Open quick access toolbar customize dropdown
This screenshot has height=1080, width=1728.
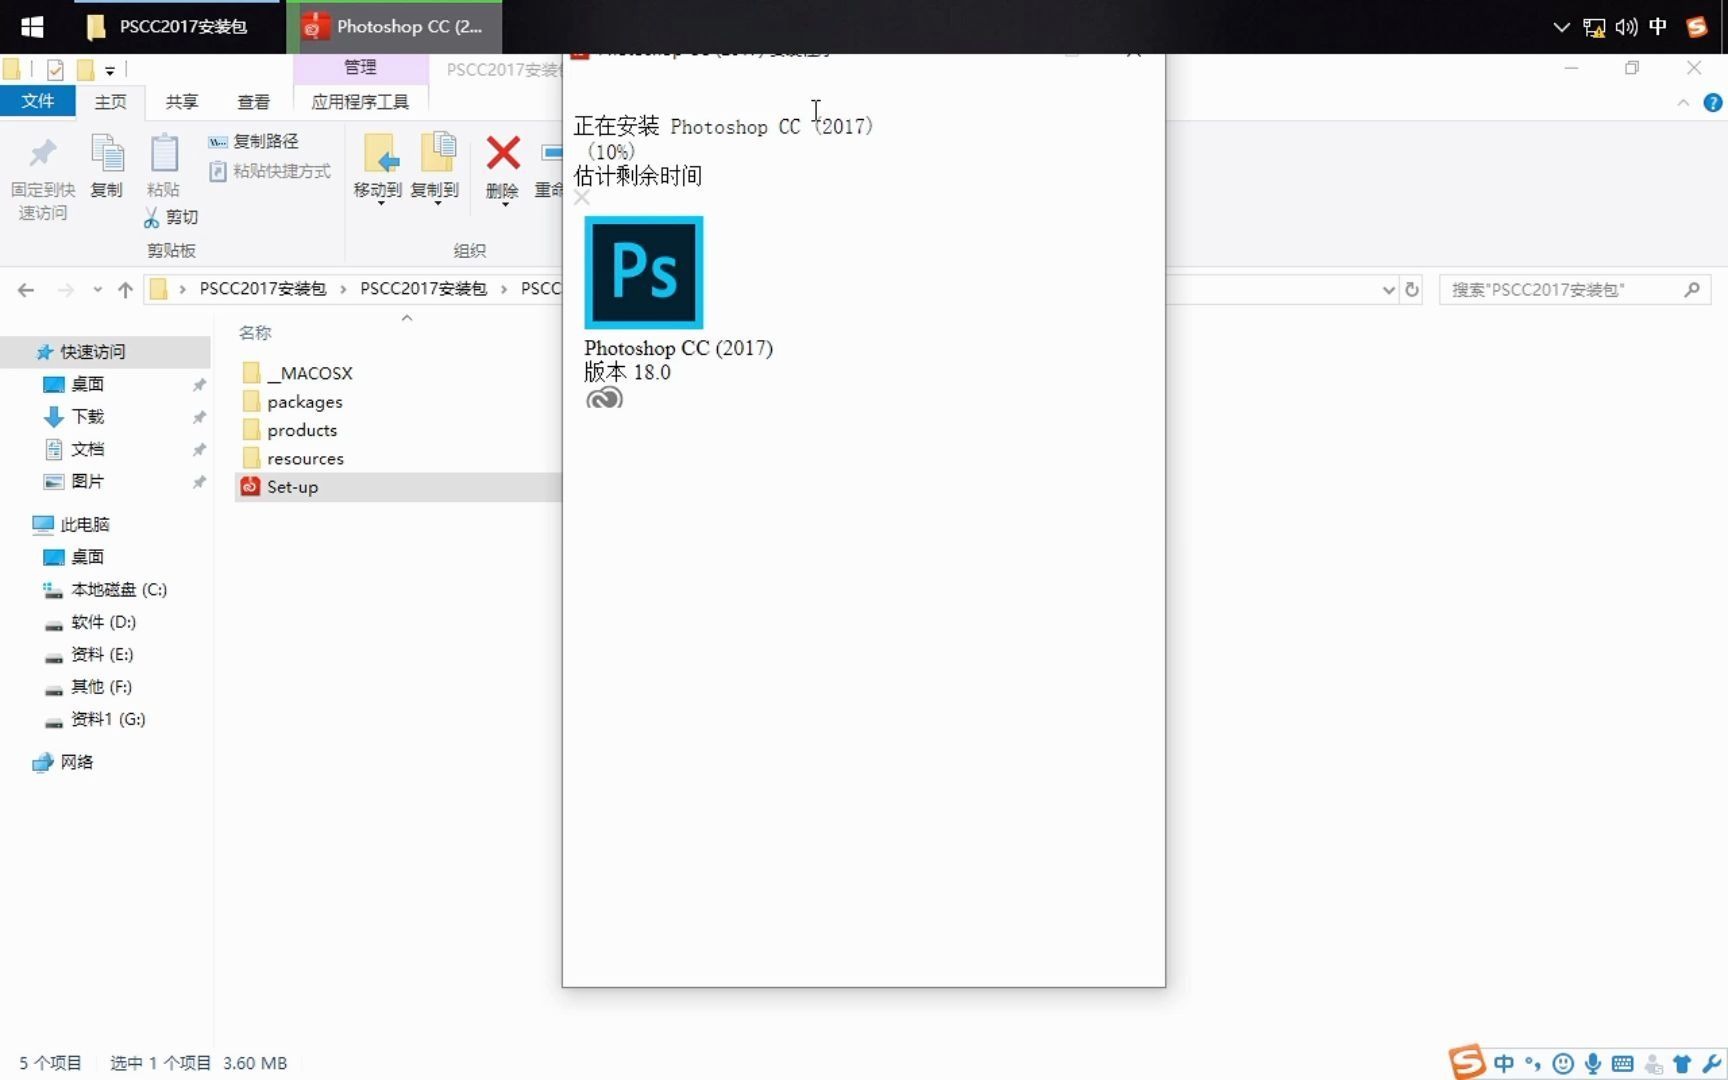(110, 70)
